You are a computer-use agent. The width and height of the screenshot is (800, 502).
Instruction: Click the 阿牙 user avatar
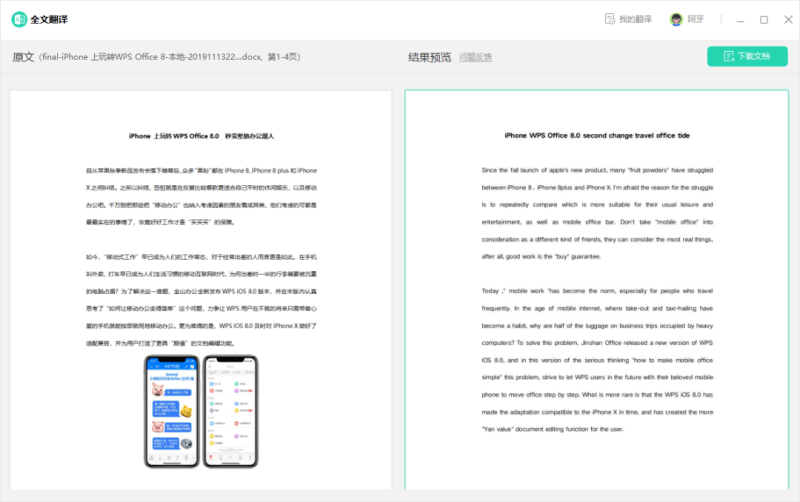point(676,19)
